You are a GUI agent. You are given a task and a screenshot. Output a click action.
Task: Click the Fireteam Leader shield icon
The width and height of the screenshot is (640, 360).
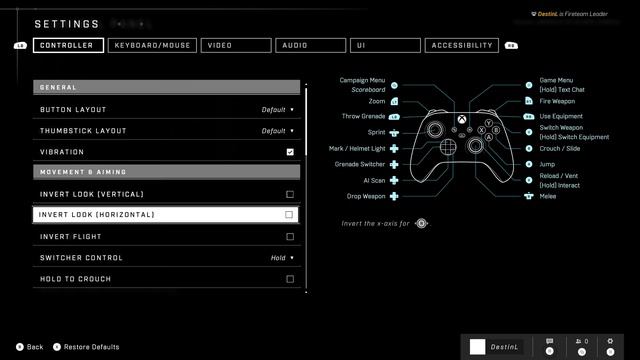click(x=533, y=14)
